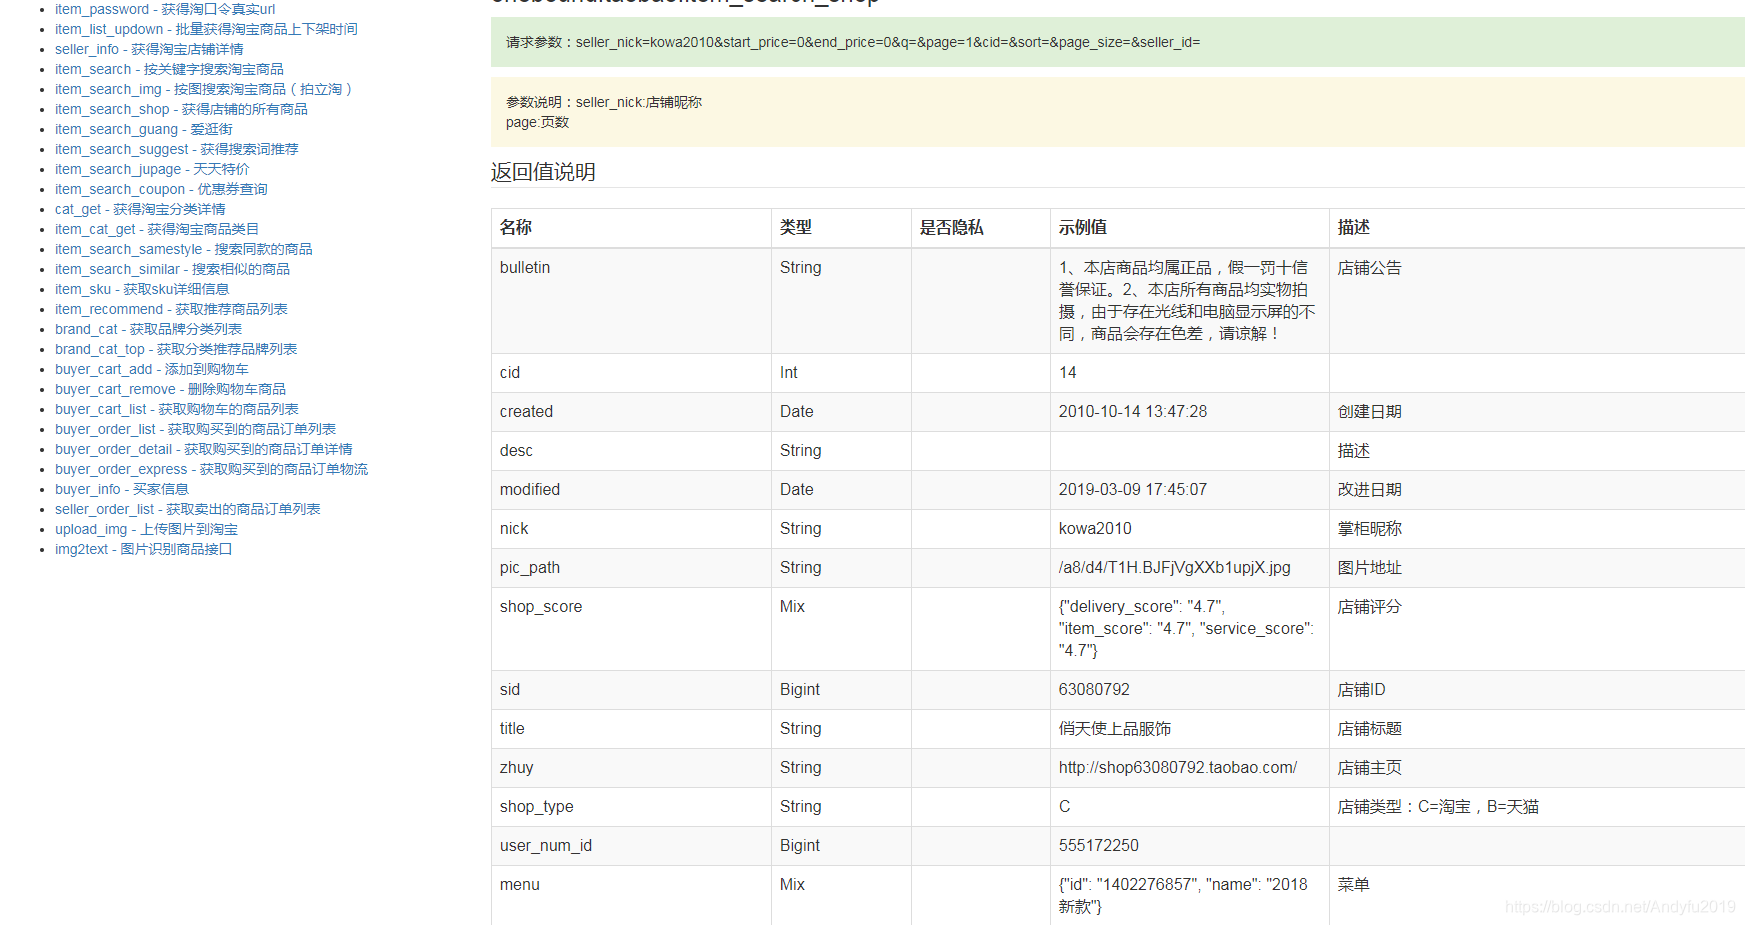Open the buyer_order_express link

pyautogui.click(x=211, y=469)
